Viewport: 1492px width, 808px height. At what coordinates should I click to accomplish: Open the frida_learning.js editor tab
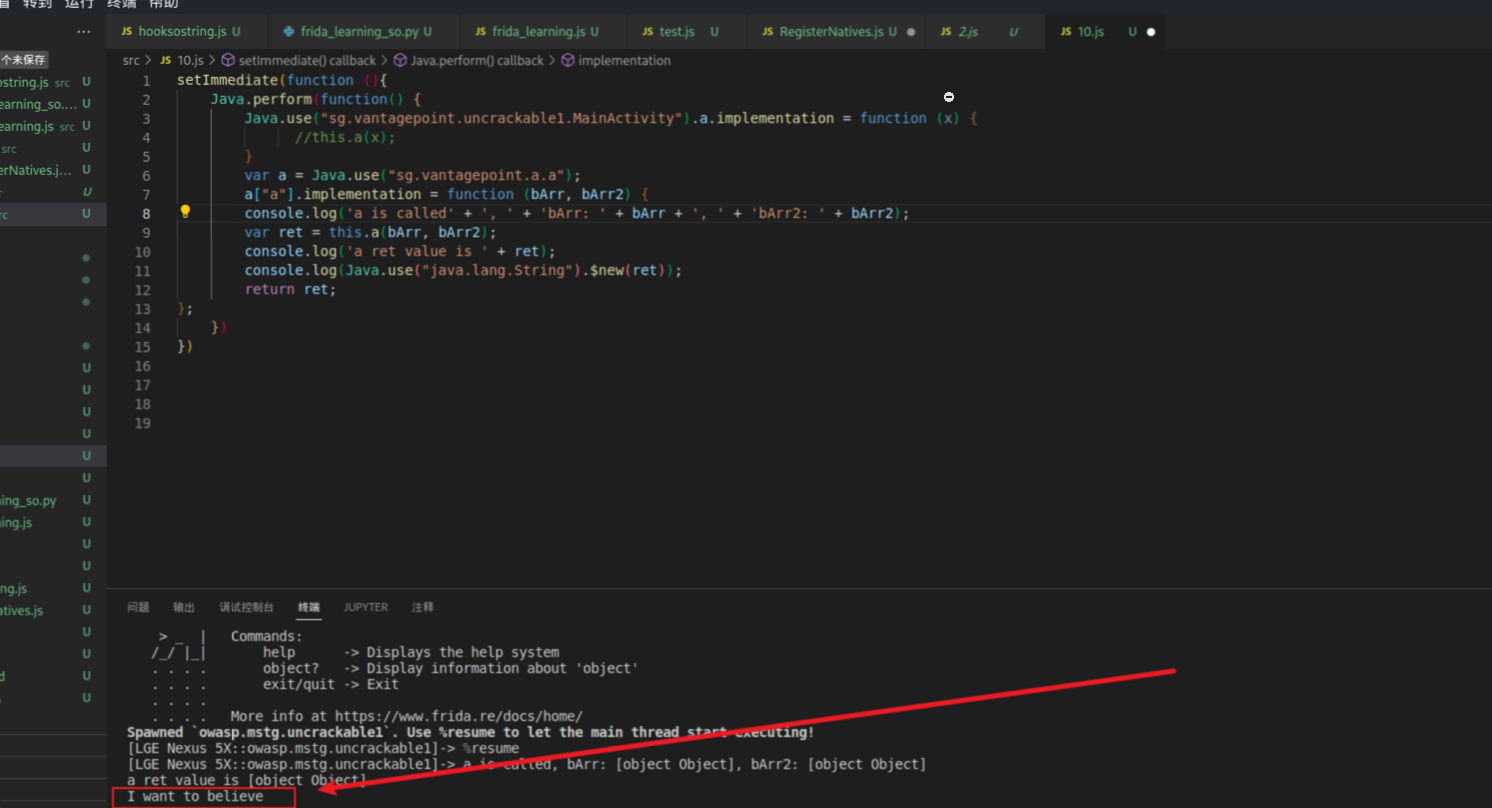pos(544,32)
